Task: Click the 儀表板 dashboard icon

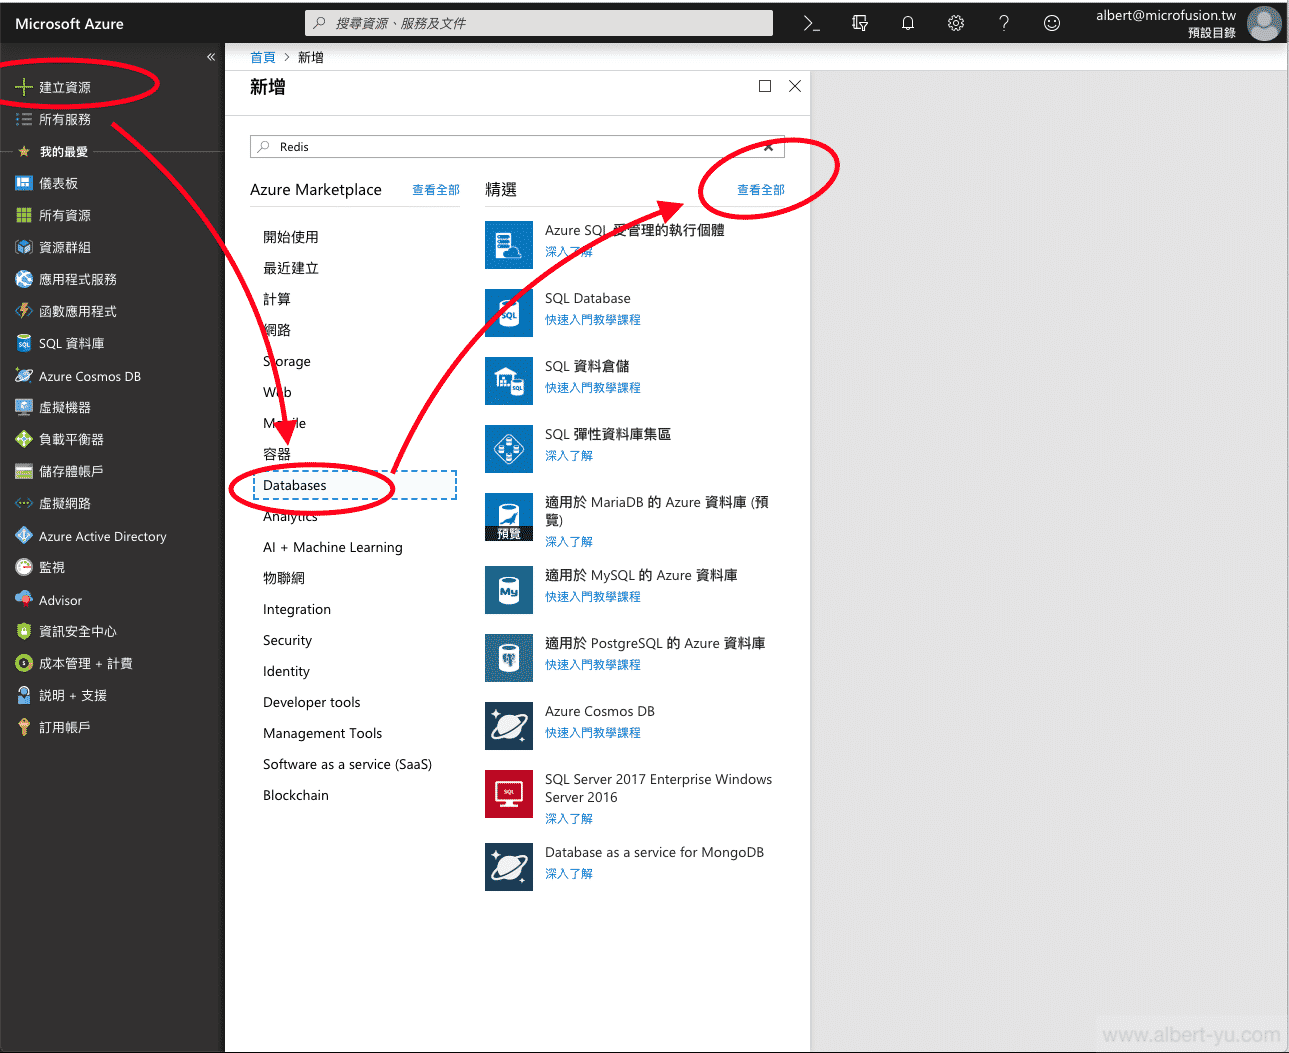Action: pos(24,183)
